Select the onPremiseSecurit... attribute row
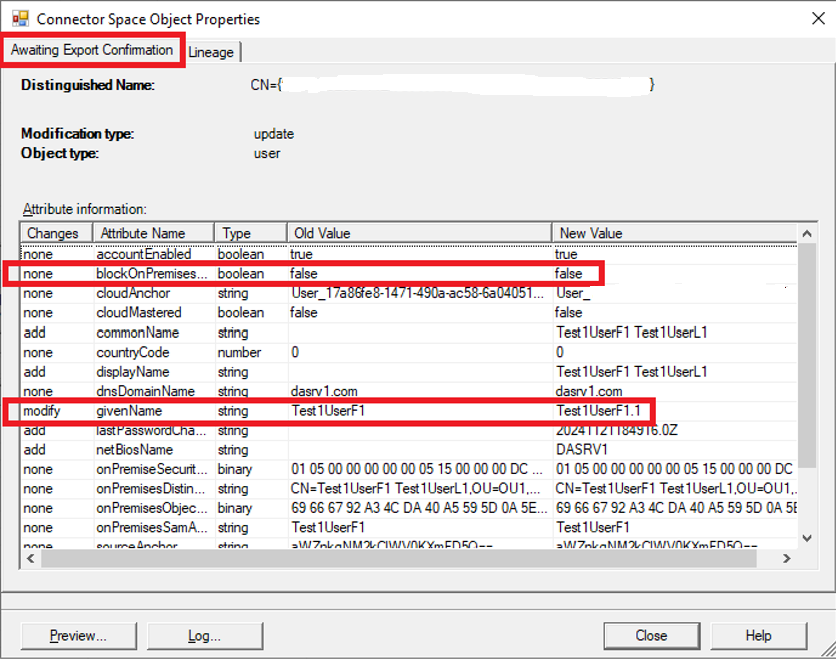This screenshot has height=660, width=836. [x=409, y=469]
